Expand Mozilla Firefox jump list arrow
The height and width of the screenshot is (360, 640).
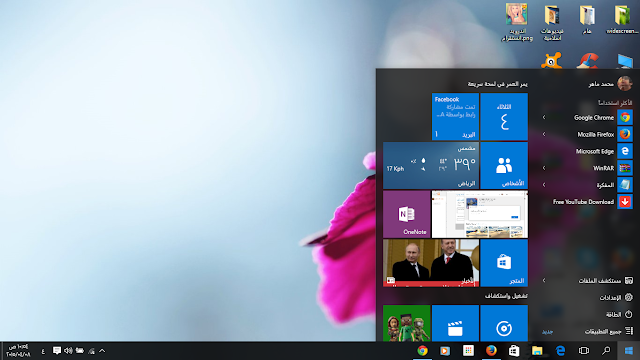pyautogui.click(x=544, y=134)
